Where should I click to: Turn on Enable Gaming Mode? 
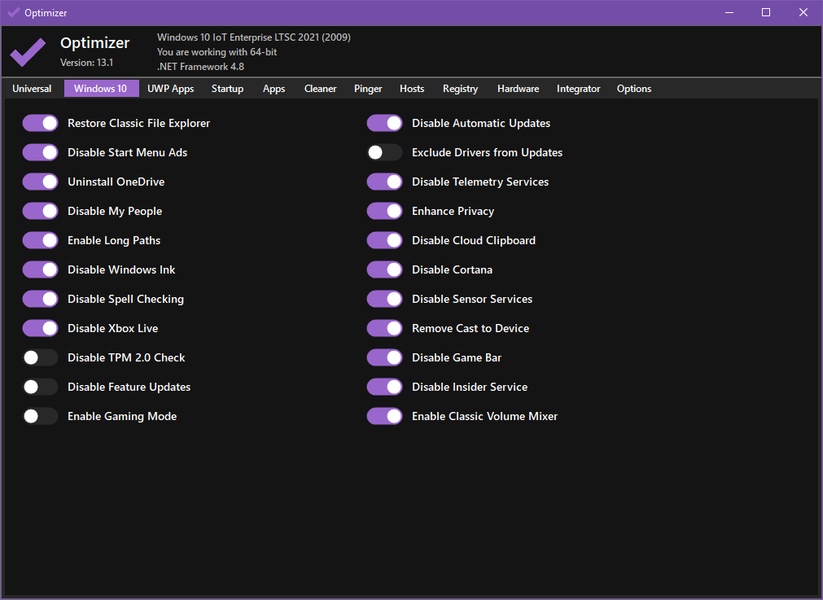click(41, 416)
